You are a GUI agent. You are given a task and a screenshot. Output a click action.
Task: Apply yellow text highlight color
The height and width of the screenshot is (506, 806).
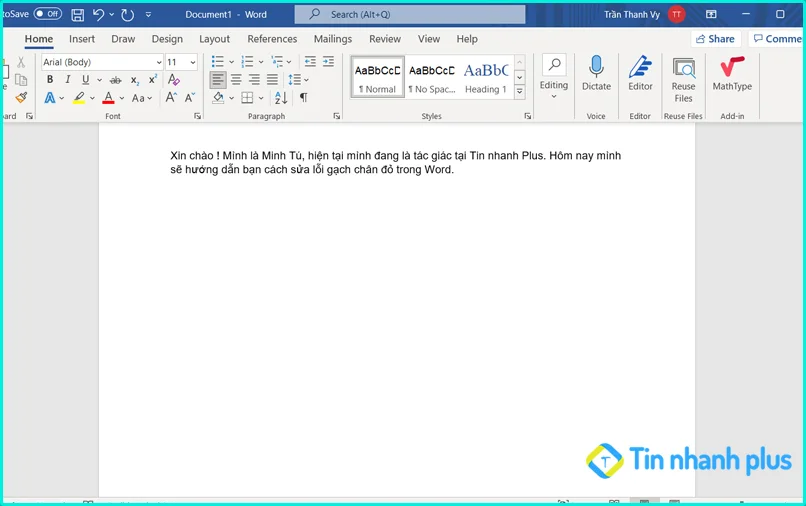[79, 98]
